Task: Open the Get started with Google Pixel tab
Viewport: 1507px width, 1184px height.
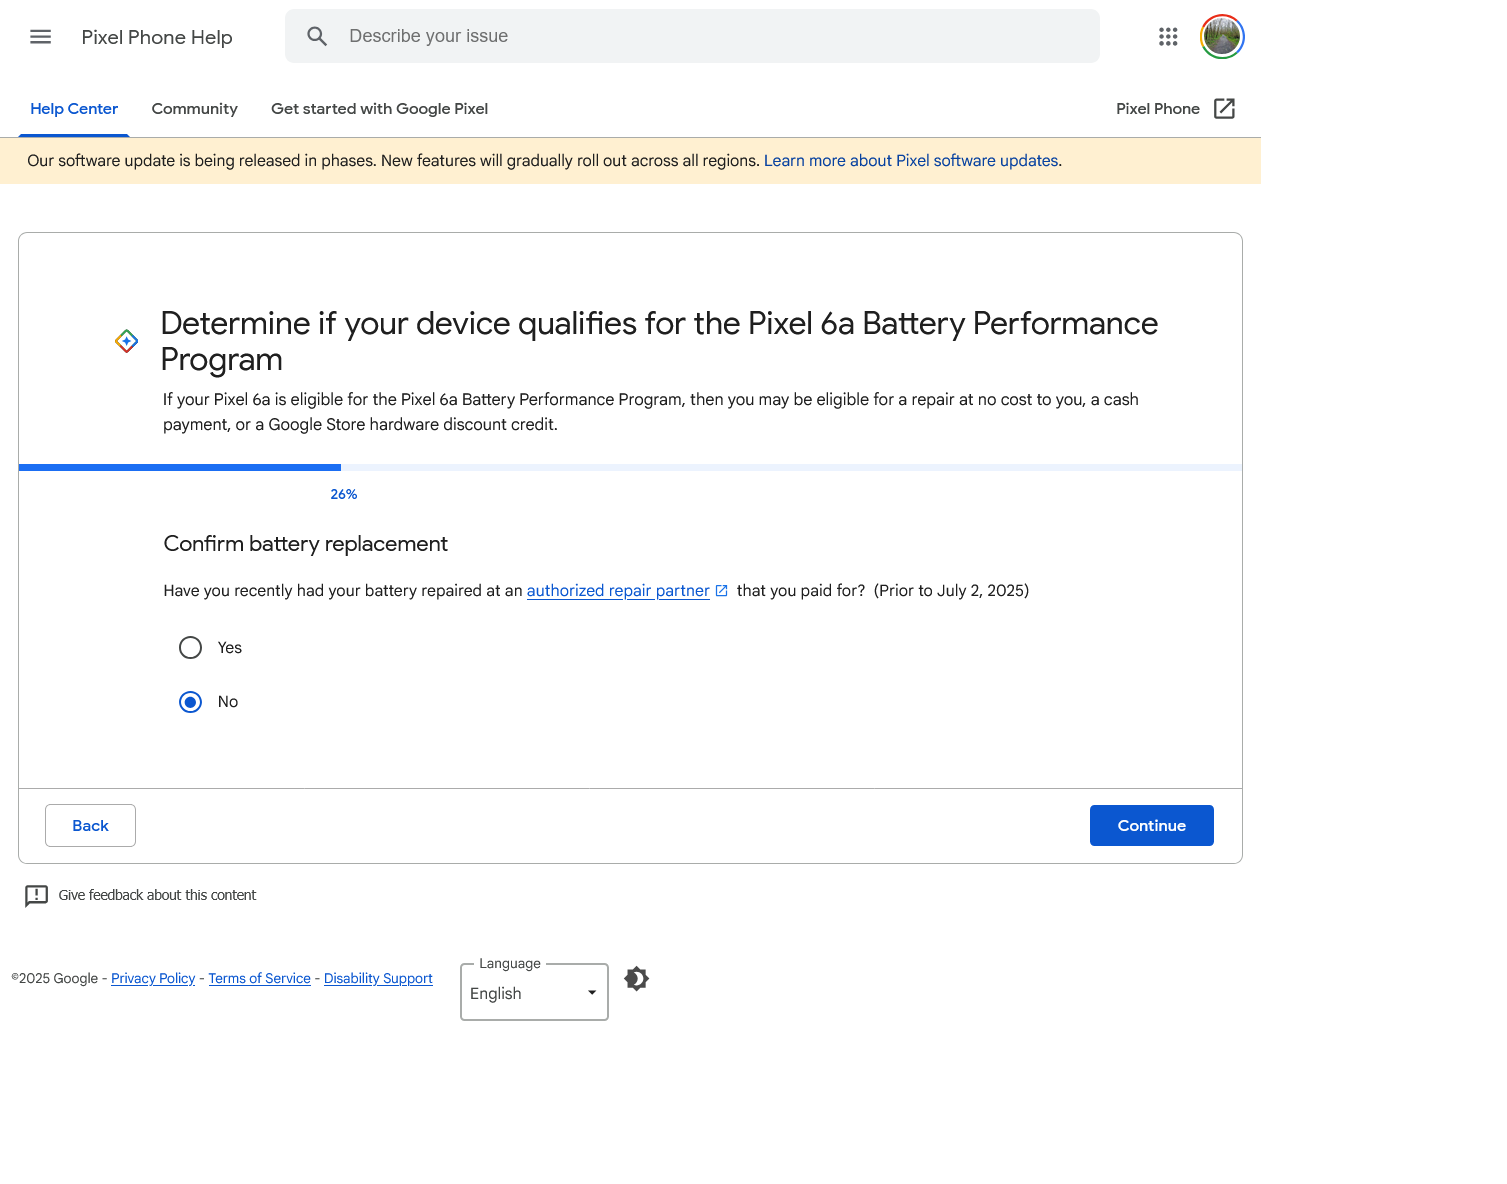Action: pos(378,108)
